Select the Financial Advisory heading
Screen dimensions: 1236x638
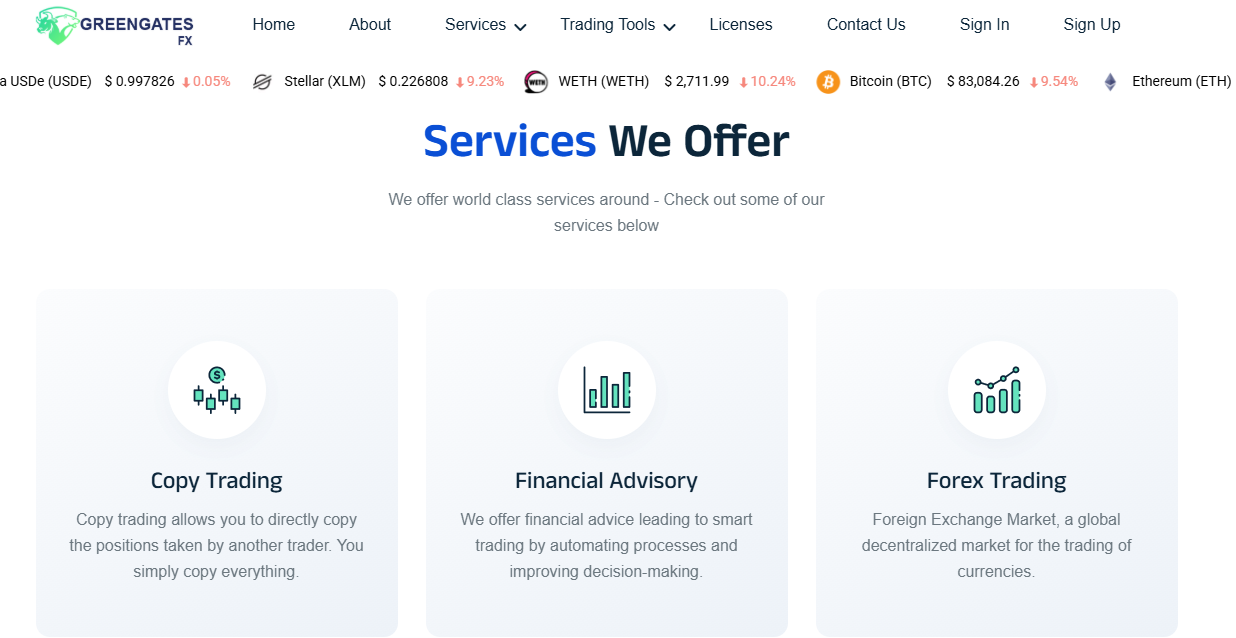(607, 481)
